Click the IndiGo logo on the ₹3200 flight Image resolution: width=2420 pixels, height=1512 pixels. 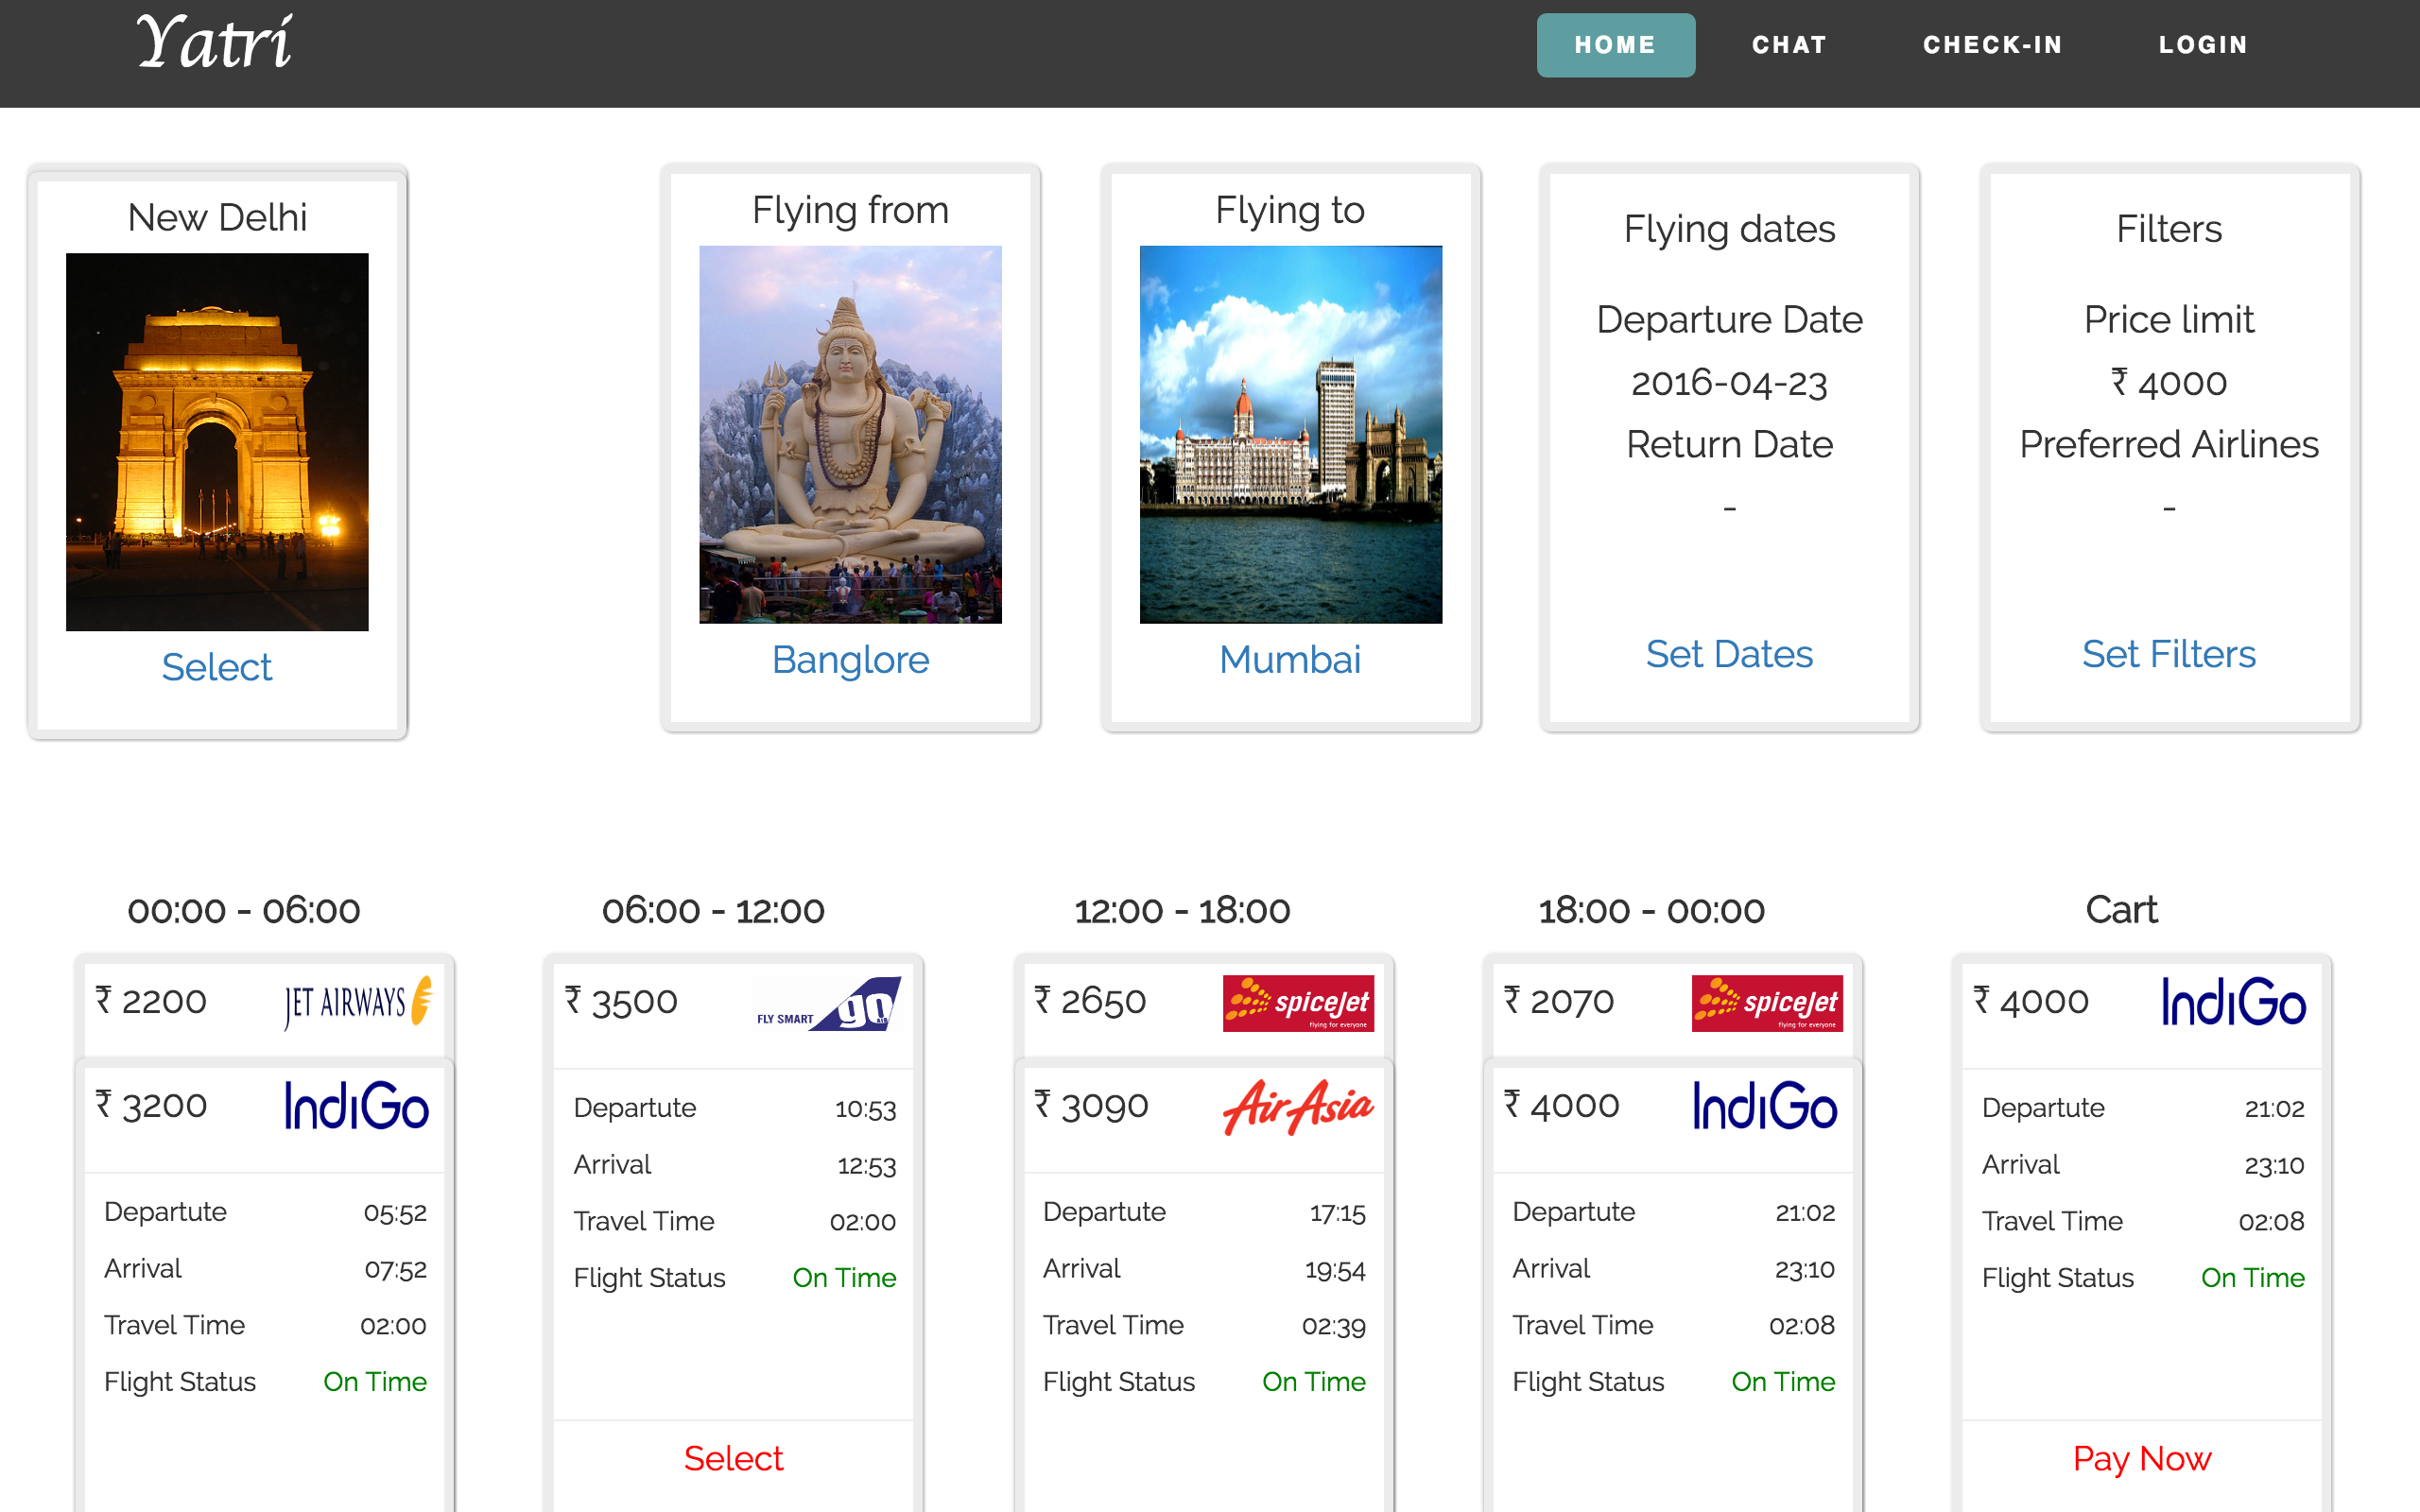click(x=356, y=1106)
